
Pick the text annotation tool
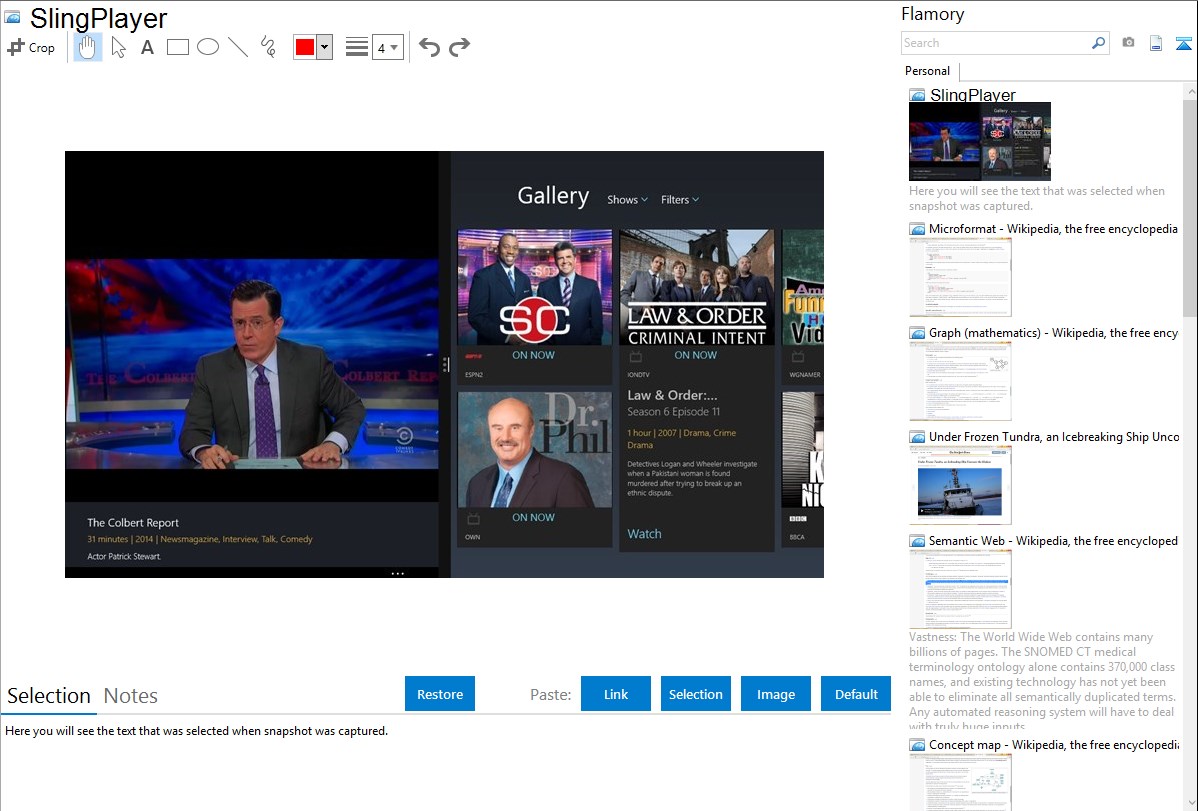pyautogui.click(x=147, y=47)
